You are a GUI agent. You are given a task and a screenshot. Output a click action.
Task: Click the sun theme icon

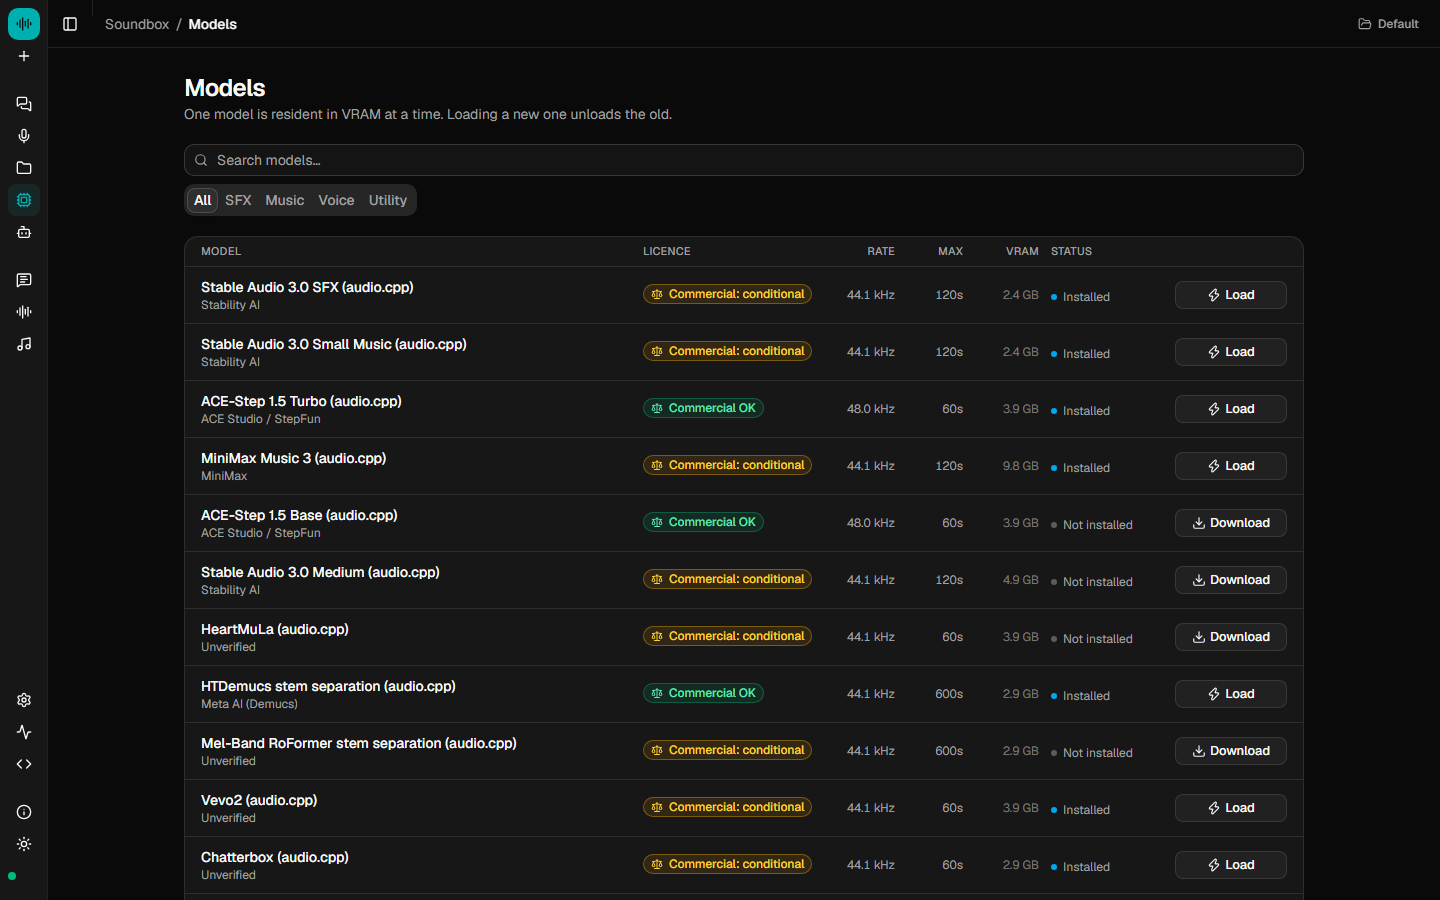tap(24, 844)
